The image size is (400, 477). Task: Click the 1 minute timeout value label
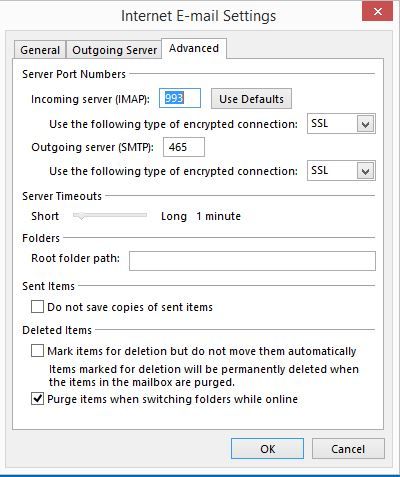point(218,216)
